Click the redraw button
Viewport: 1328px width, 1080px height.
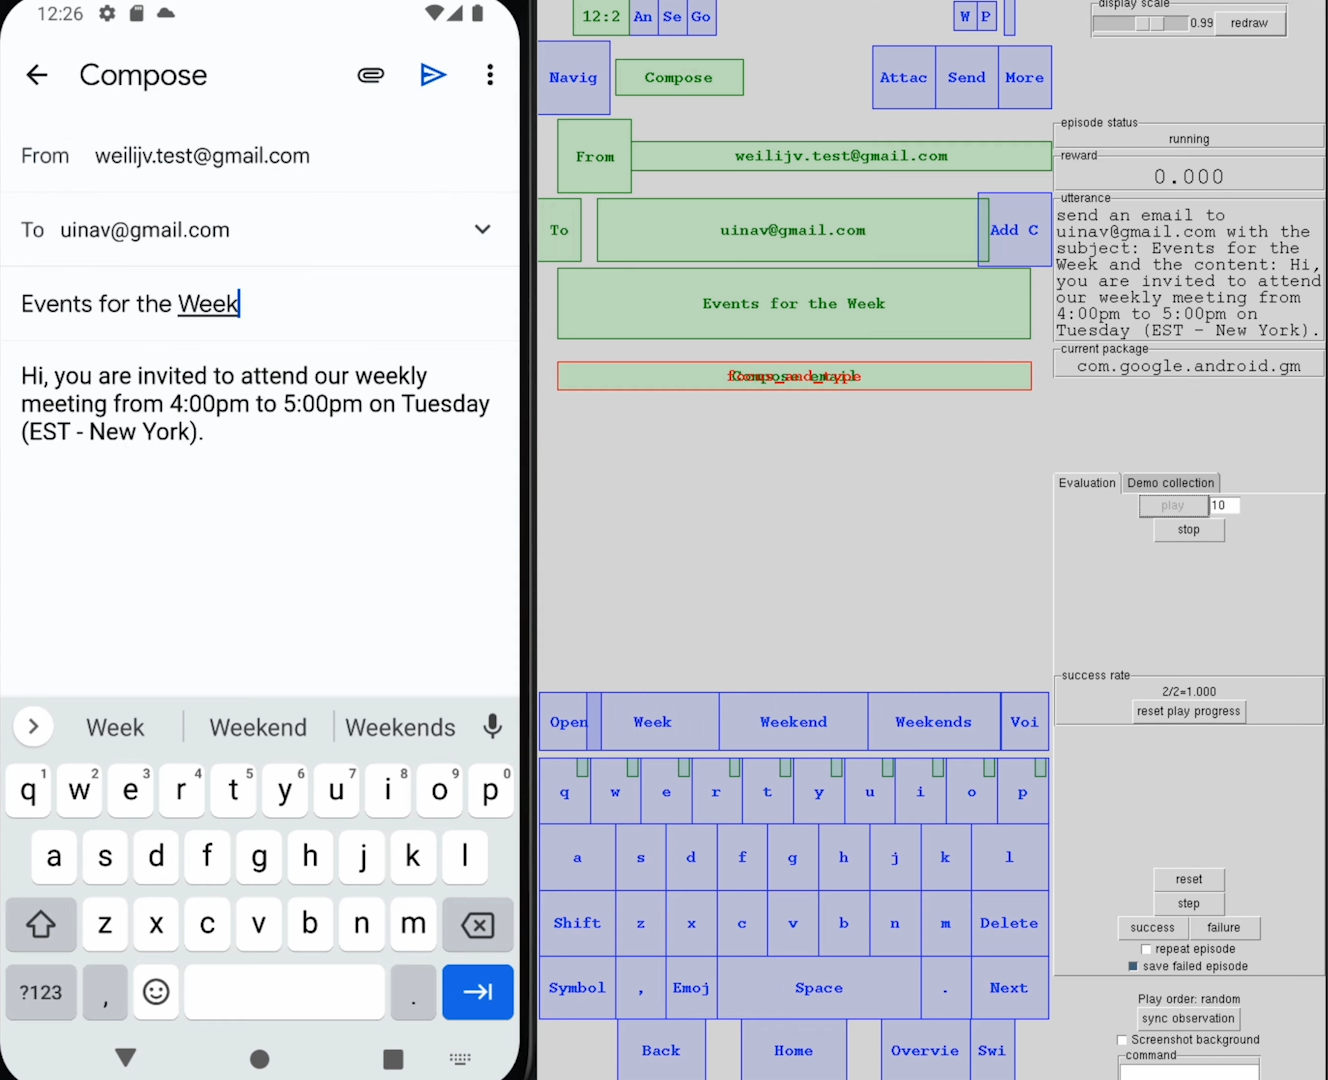1250,23
